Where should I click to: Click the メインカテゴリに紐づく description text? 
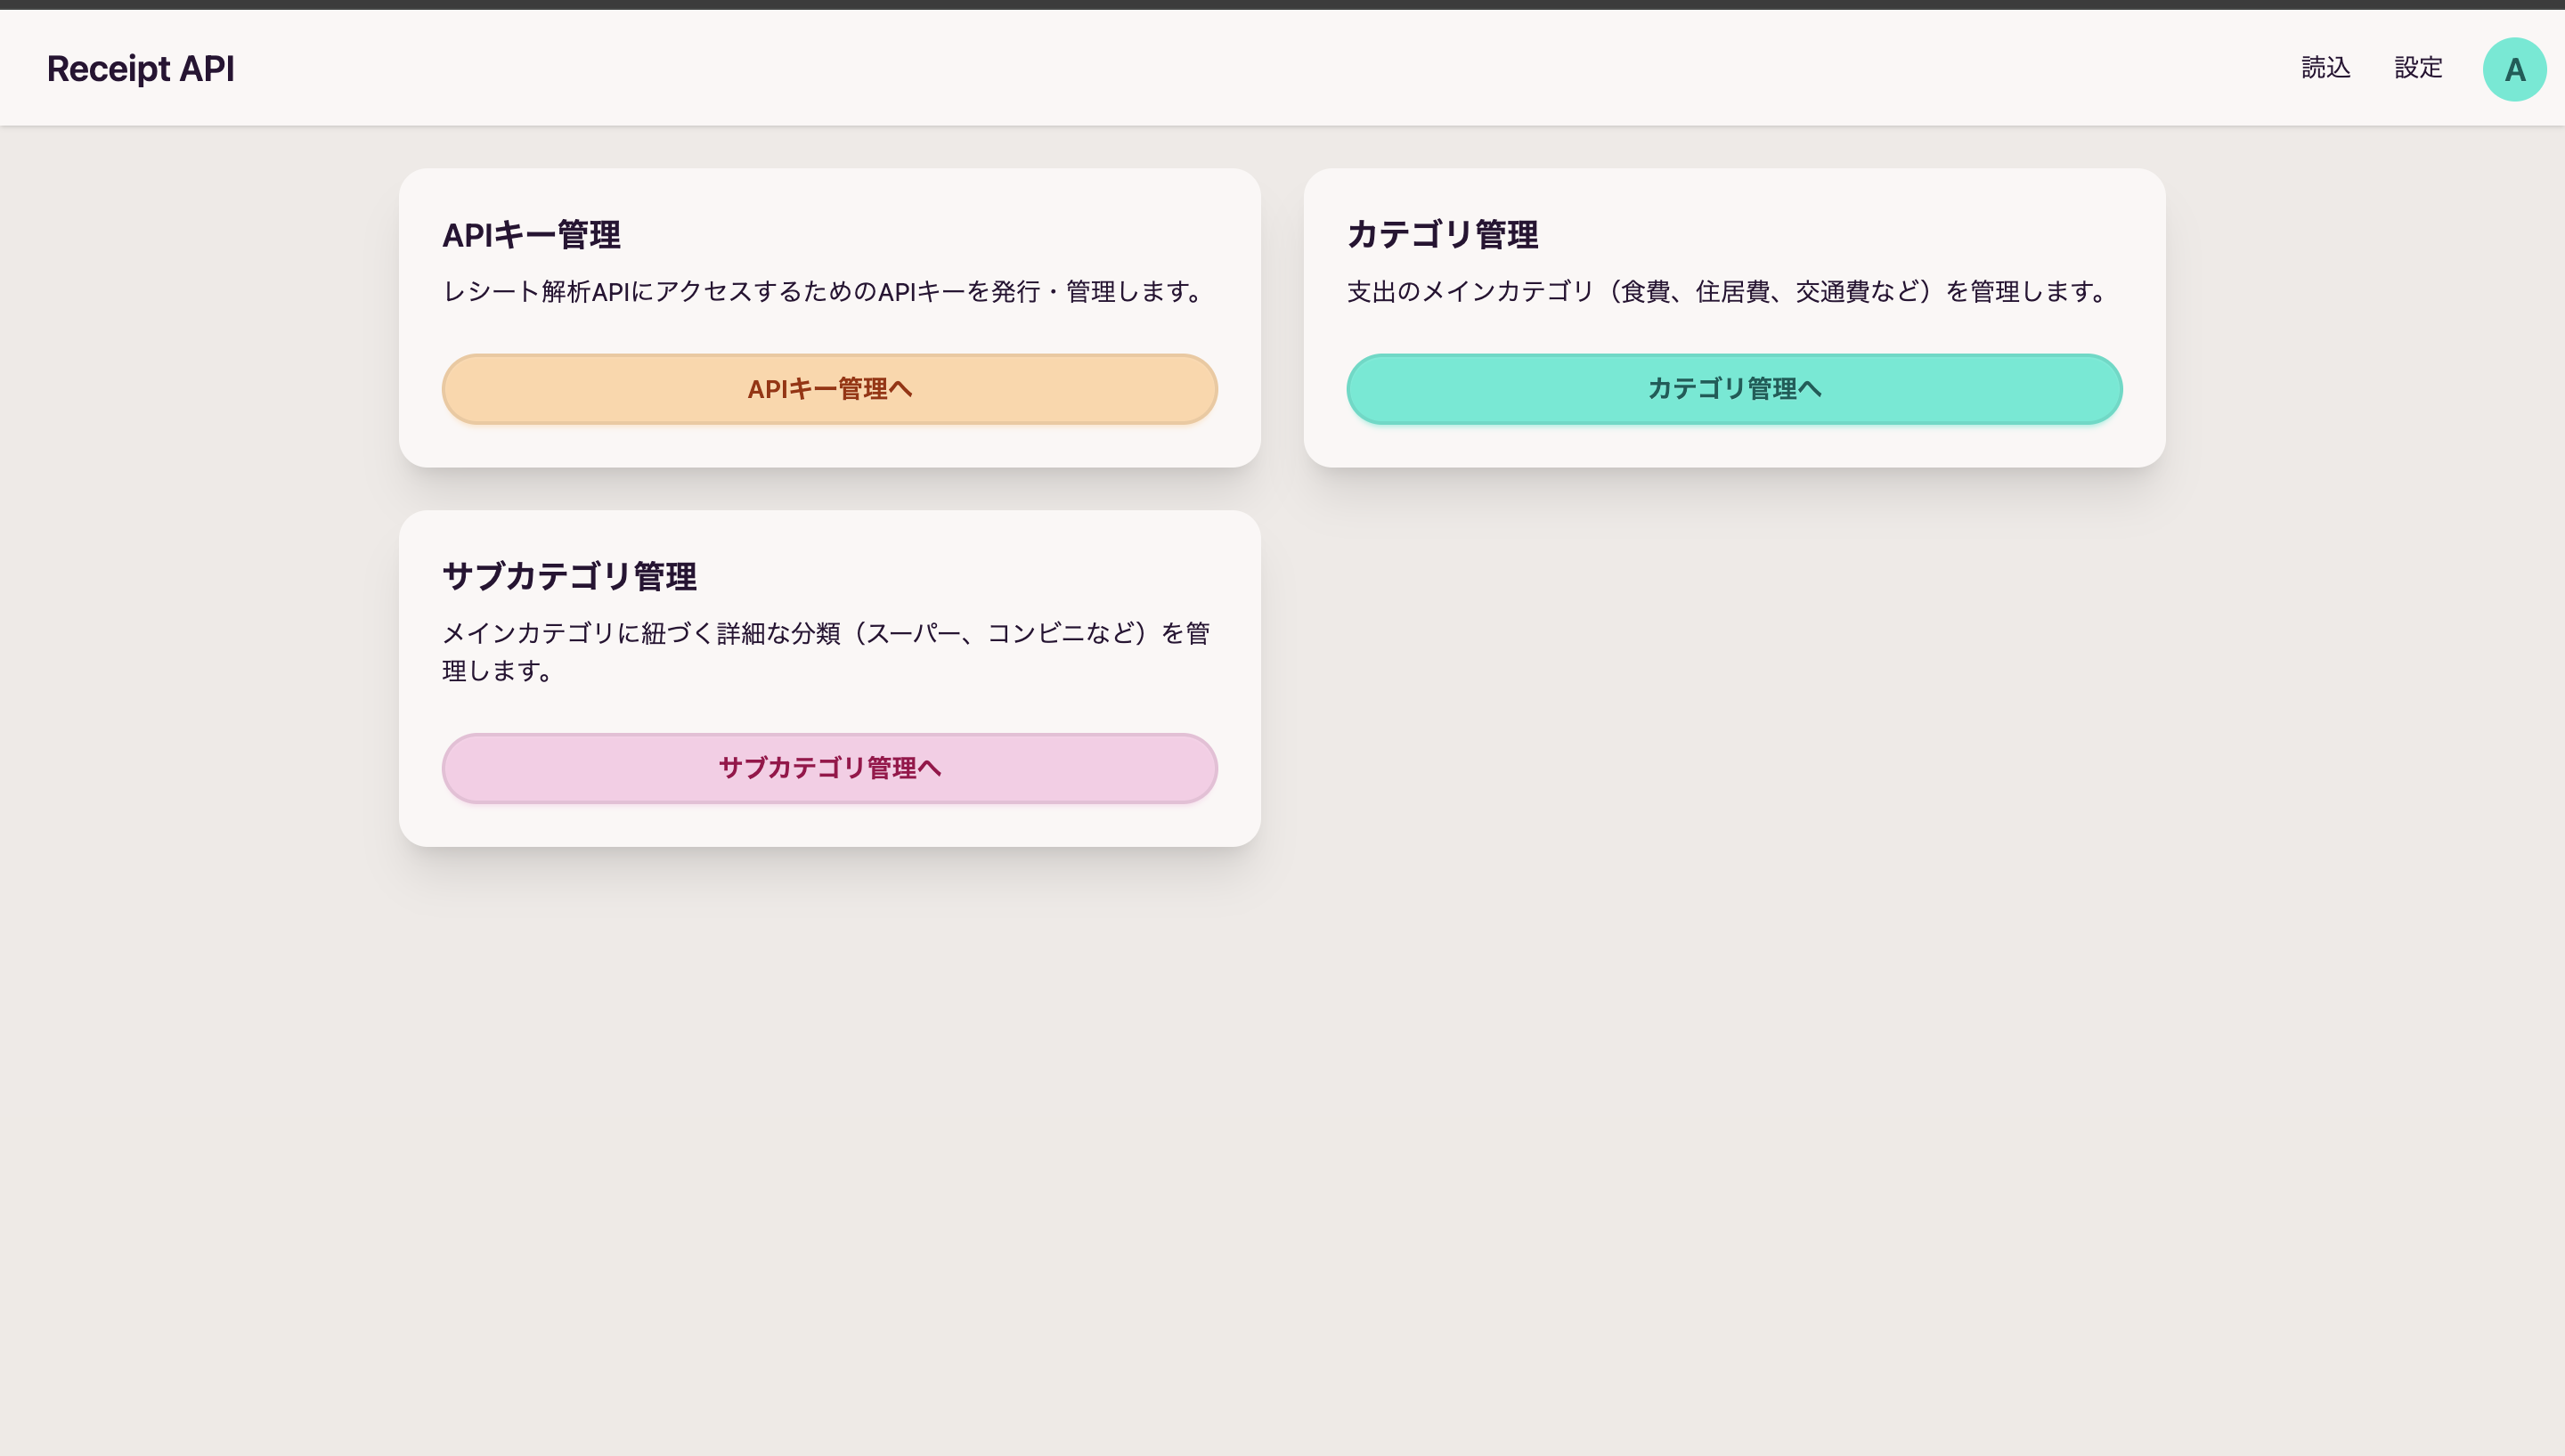click(x=826, y=652)
